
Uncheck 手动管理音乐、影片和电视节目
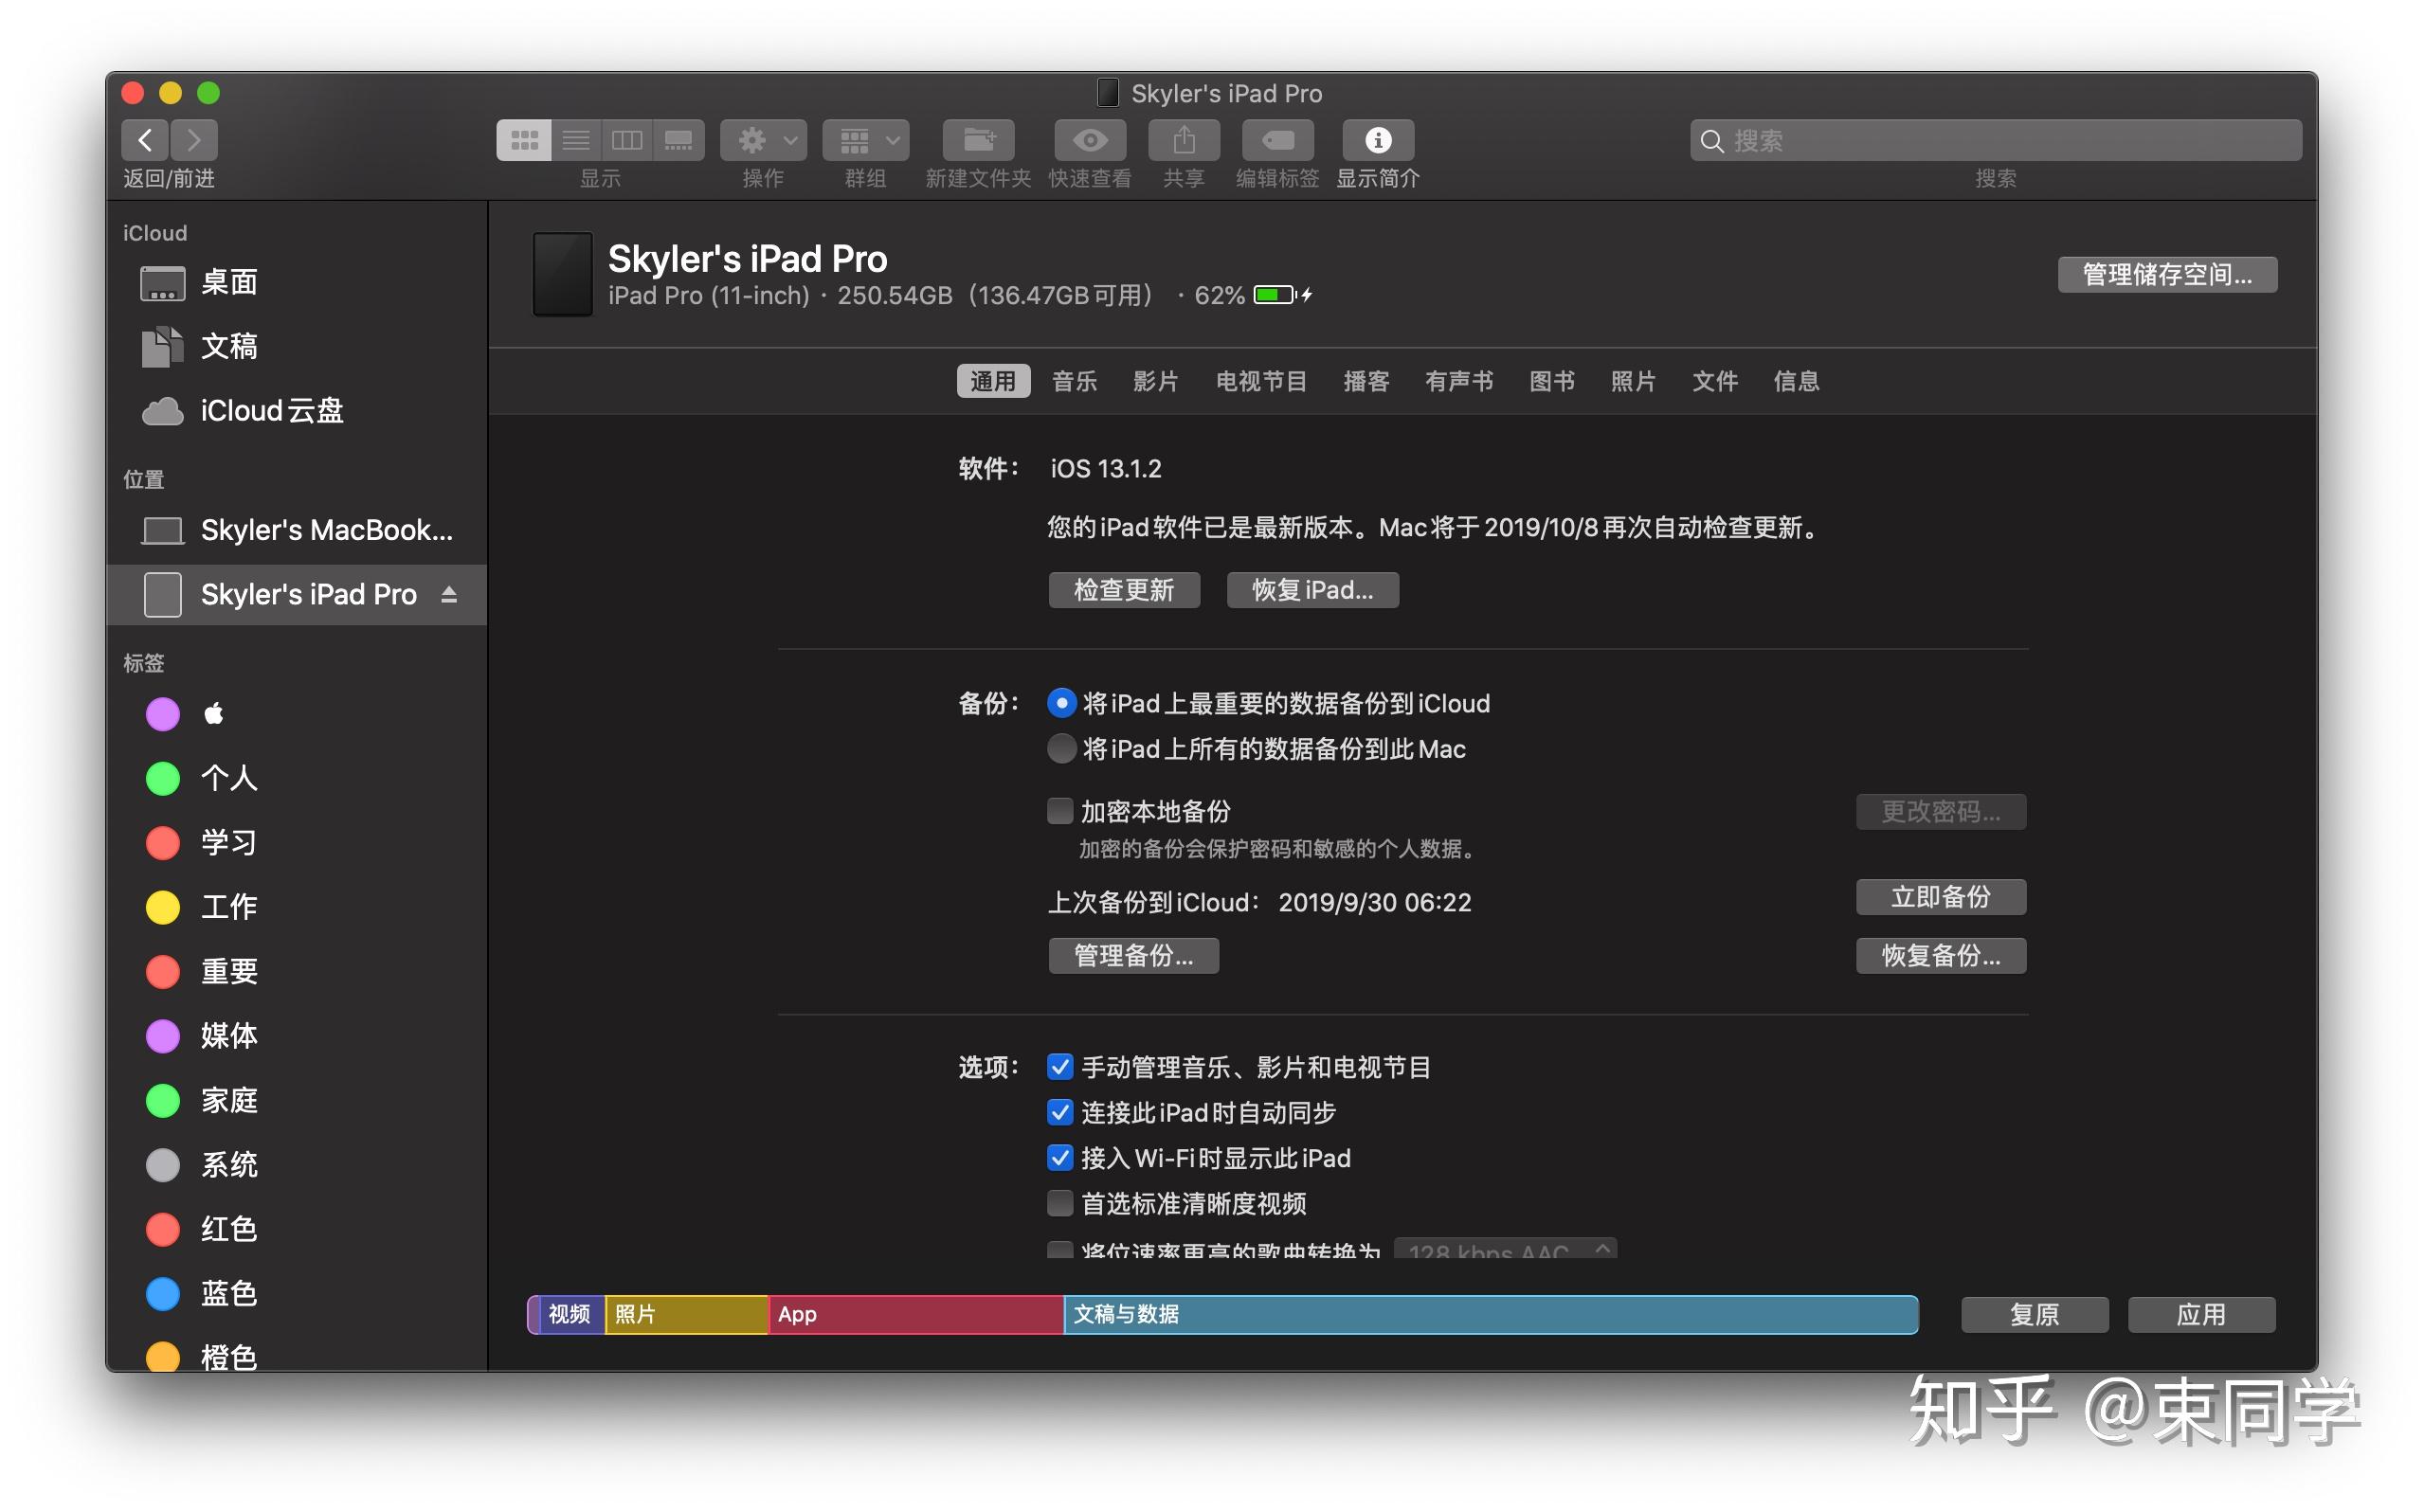(x=1060, y=1068)
